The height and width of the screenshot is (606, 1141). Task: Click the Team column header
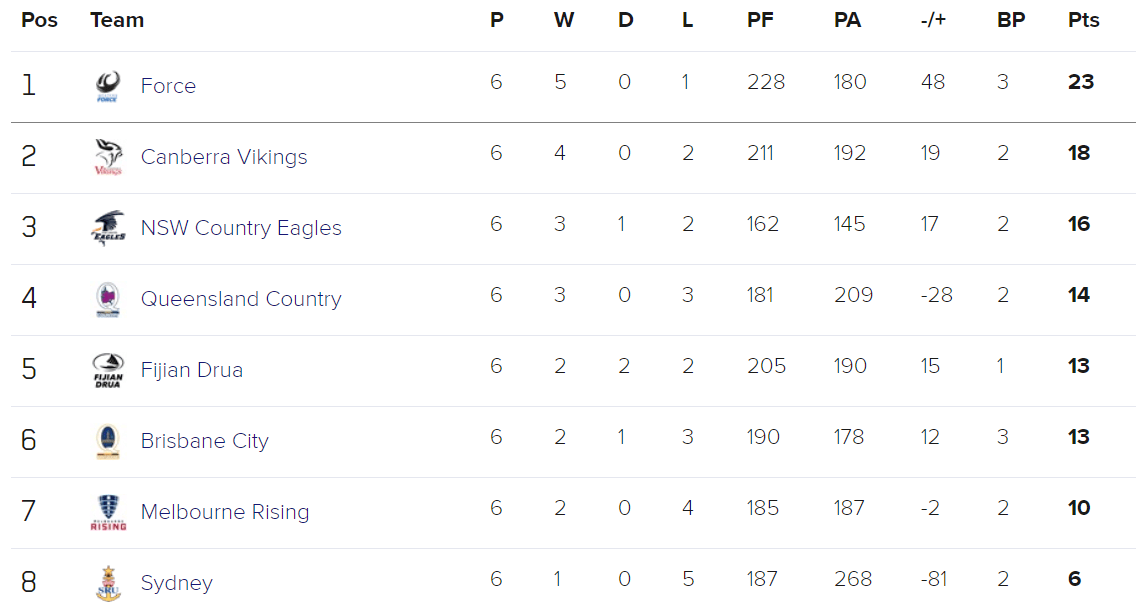point(117,20)
